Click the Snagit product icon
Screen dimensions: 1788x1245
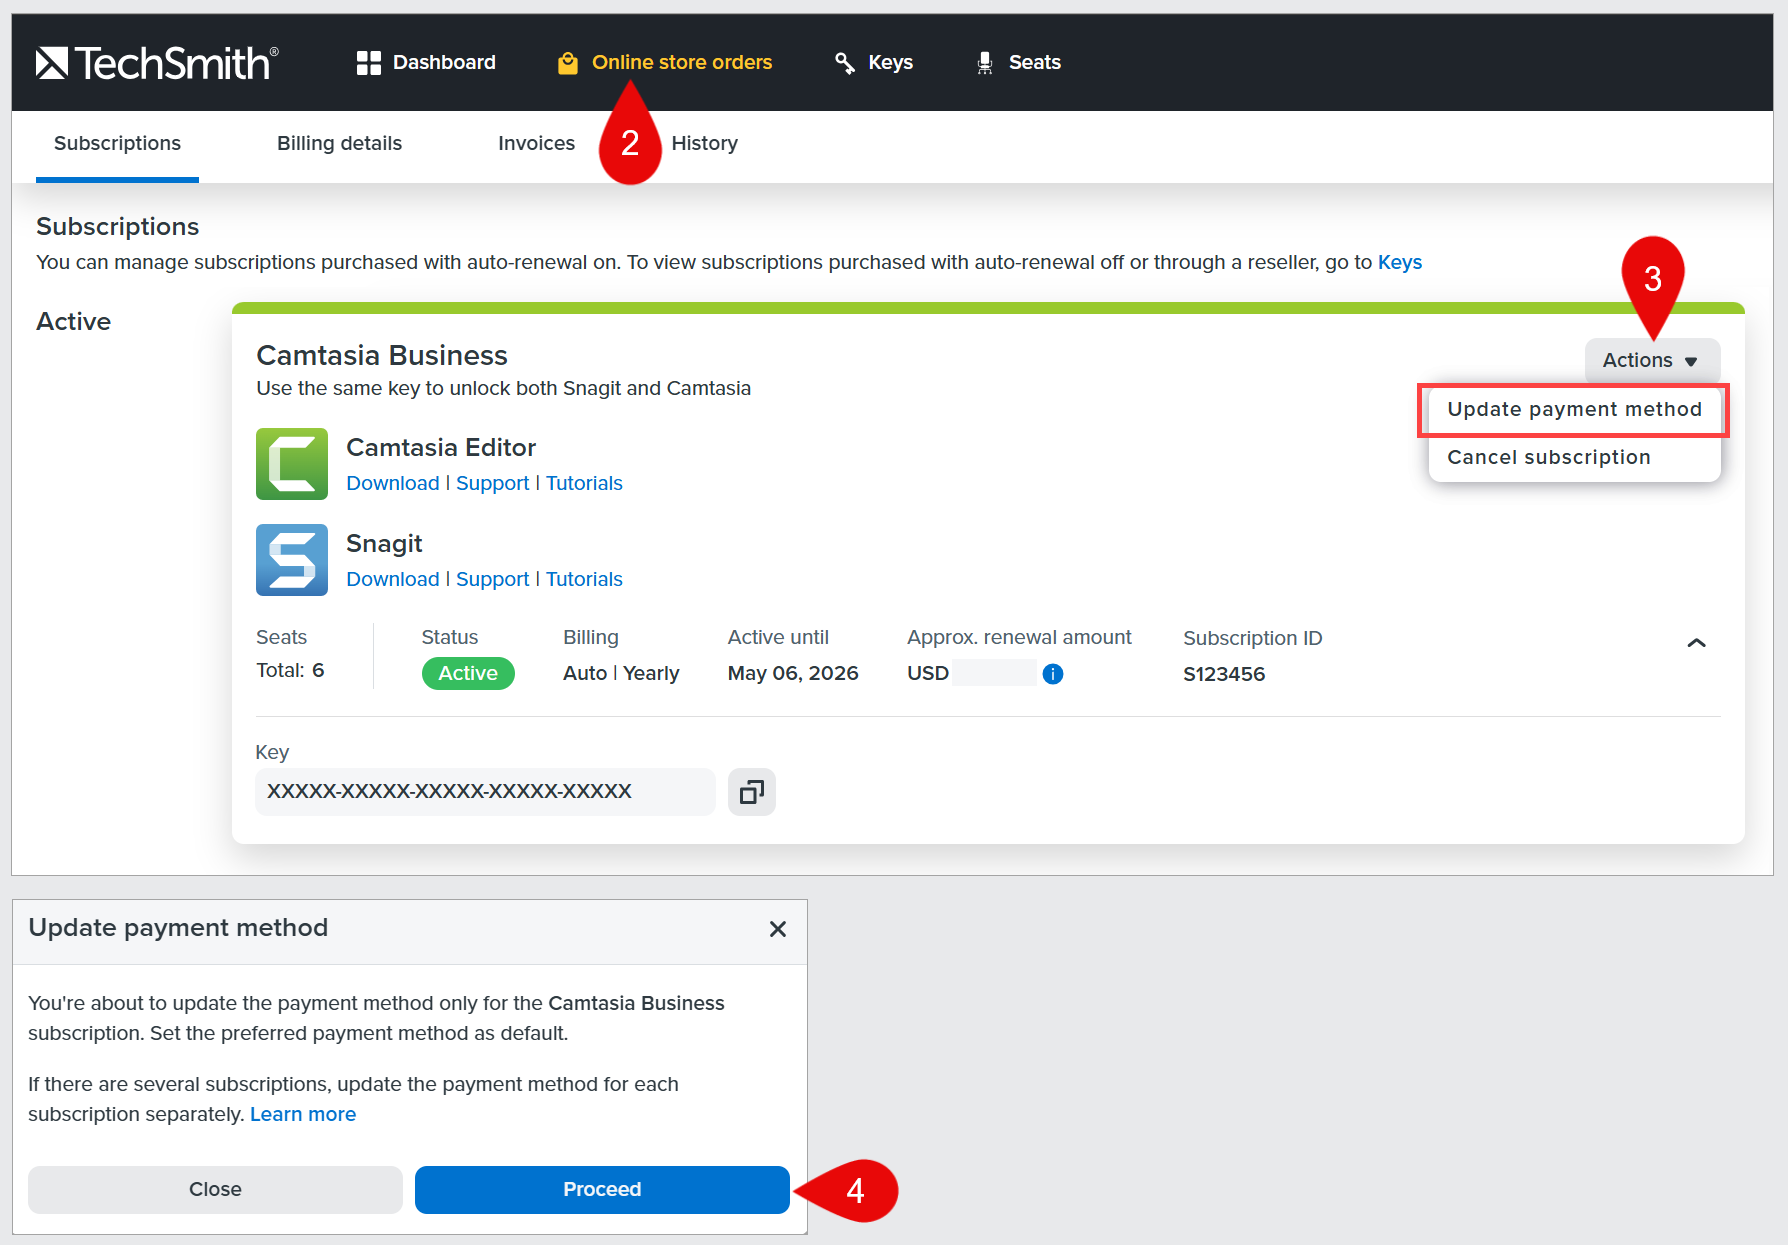(x=292, y=560)
